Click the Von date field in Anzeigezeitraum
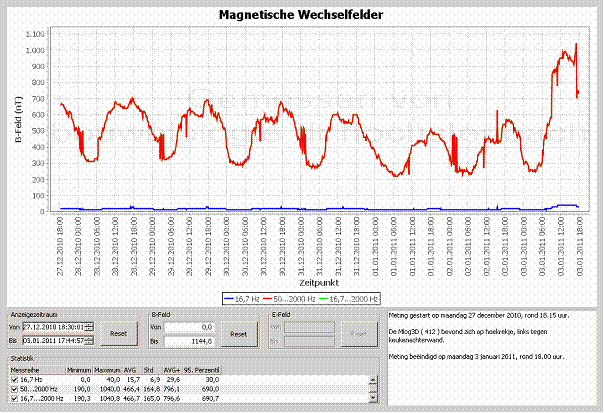 [54, 326]
